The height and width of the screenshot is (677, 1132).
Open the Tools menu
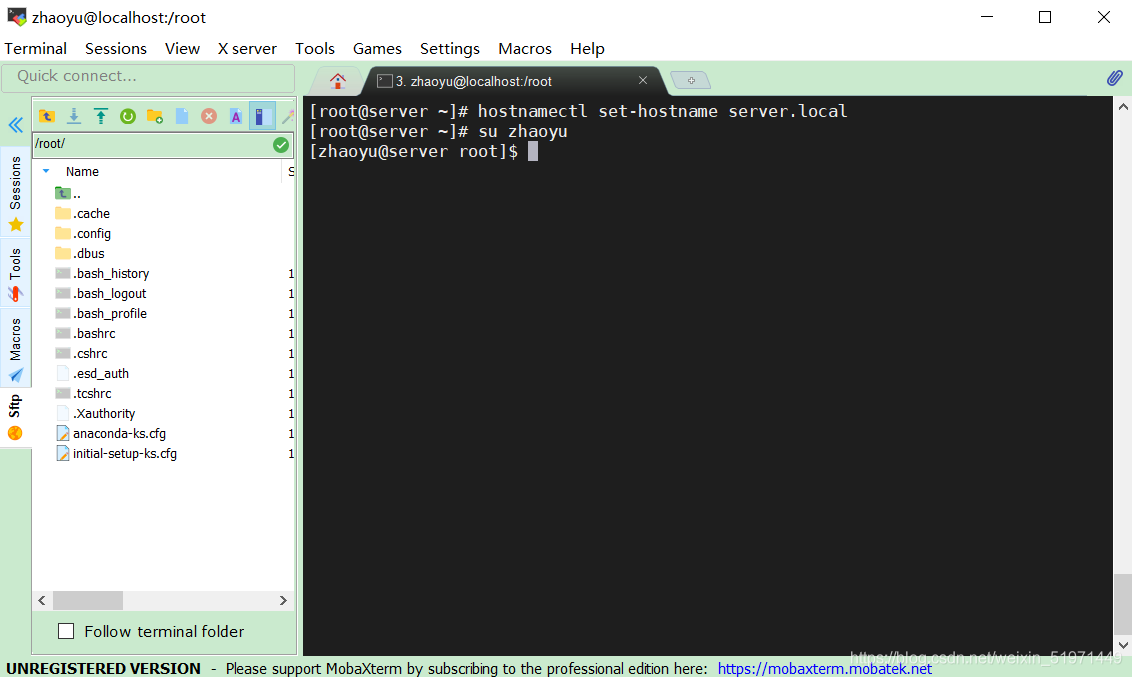315,48
